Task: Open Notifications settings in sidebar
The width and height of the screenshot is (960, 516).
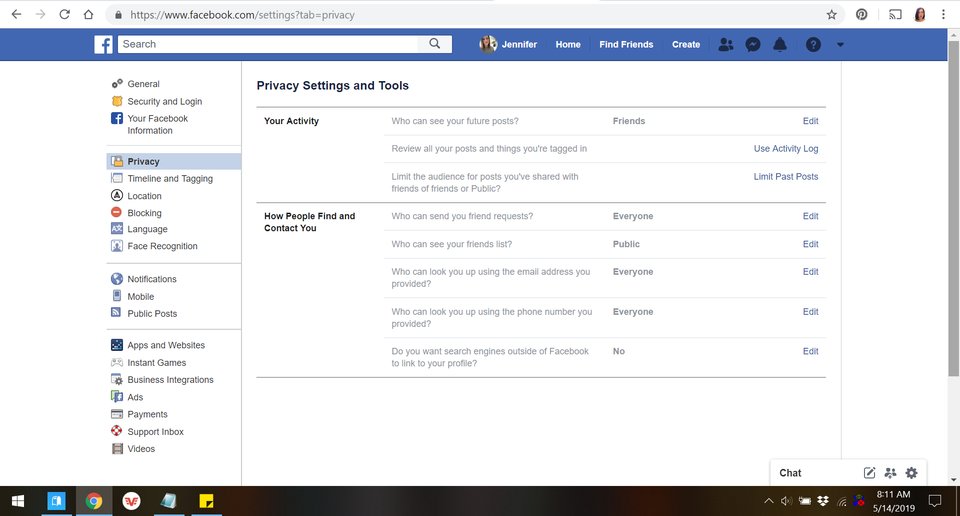Action: [151, 279]
